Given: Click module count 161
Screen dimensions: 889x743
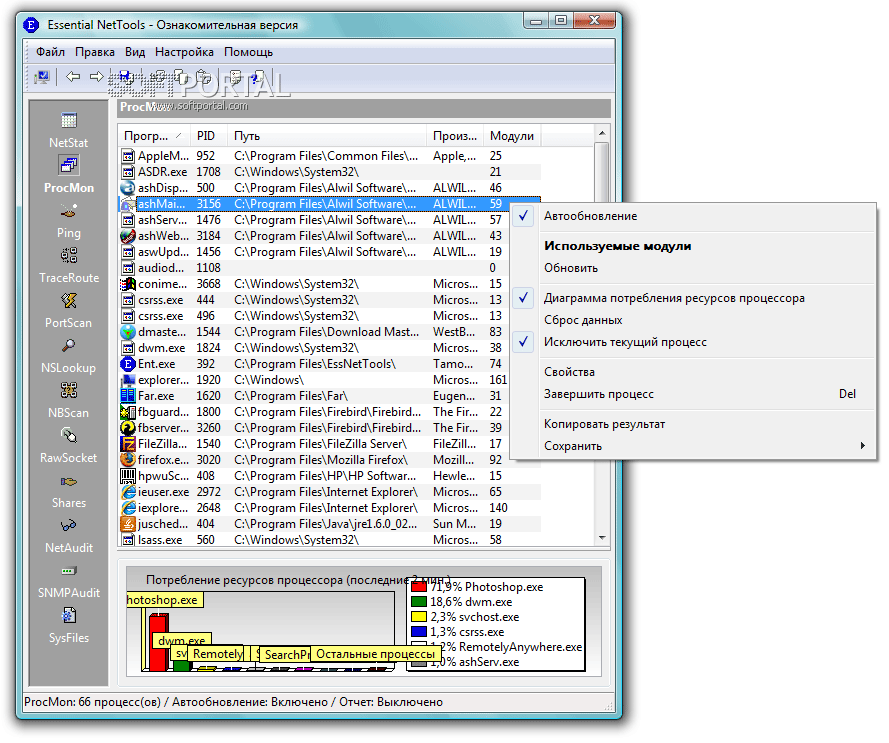Looking at the screenshot, I should pyautogui.click(x=498, y=380).
